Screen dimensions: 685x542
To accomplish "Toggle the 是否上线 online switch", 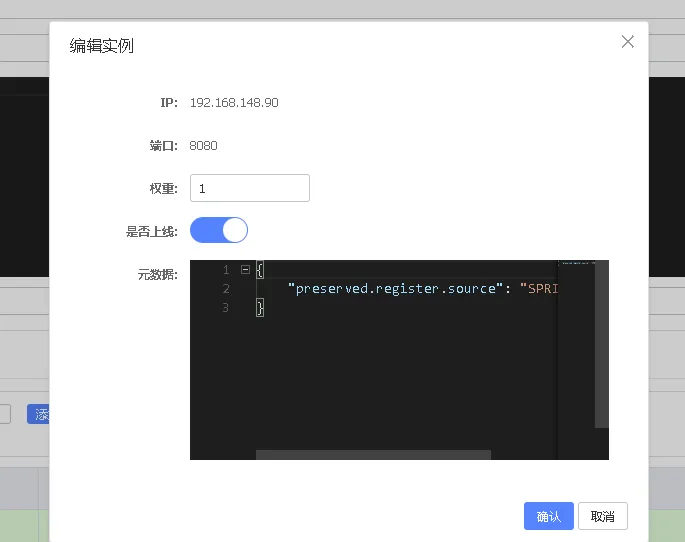I will [x=219, y=231].
